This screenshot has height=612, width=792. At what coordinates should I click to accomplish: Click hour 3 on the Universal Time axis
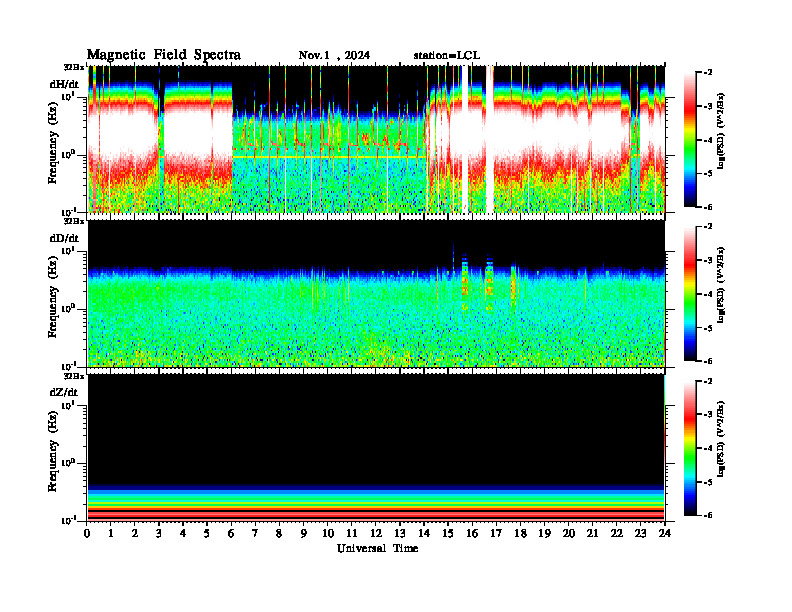(159, 533)
